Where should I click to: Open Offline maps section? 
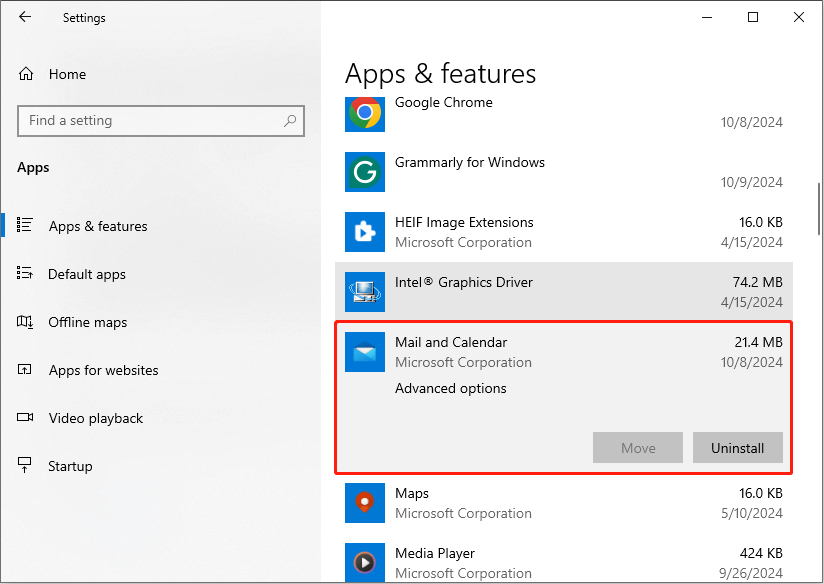88,322
